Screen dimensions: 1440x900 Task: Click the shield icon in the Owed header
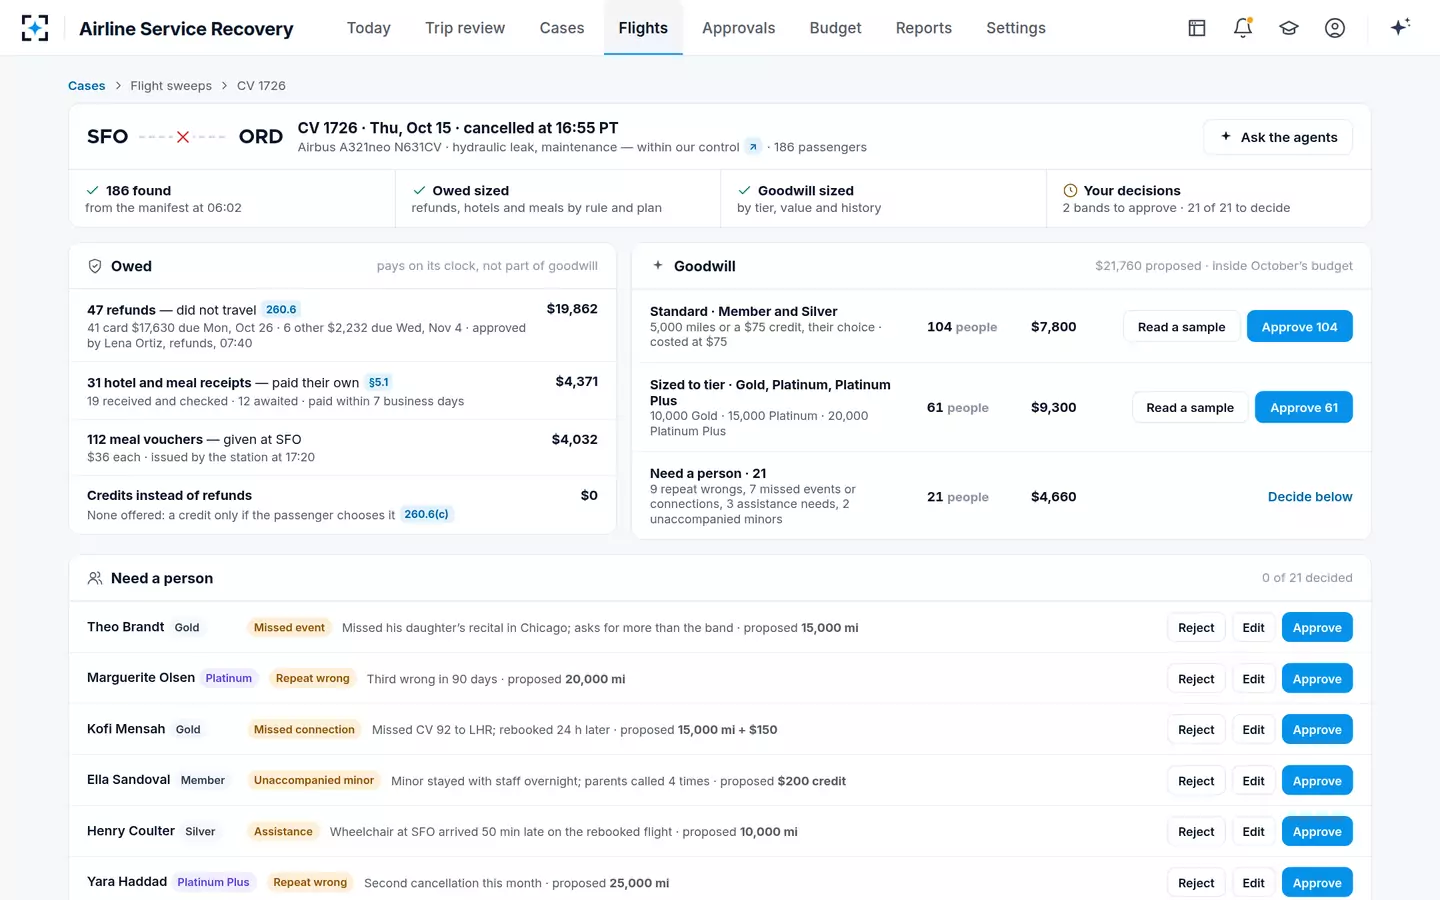(95, 266)
